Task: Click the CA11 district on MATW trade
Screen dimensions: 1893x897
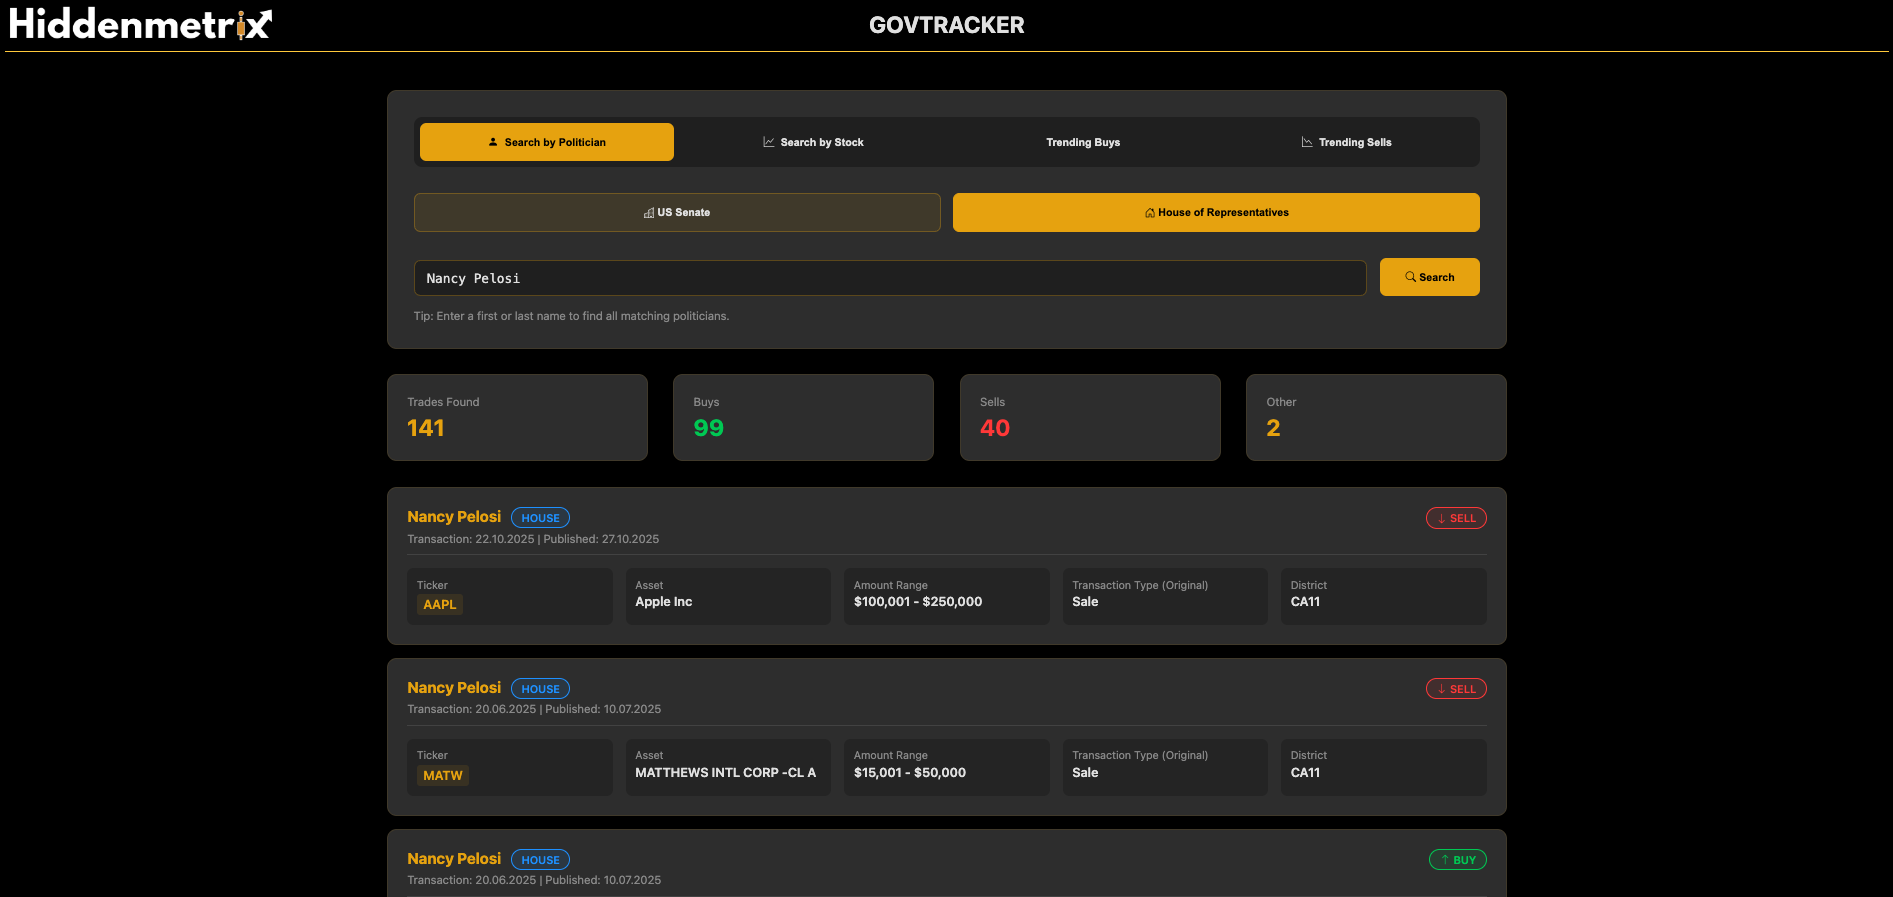Action: click(1305, 773)
